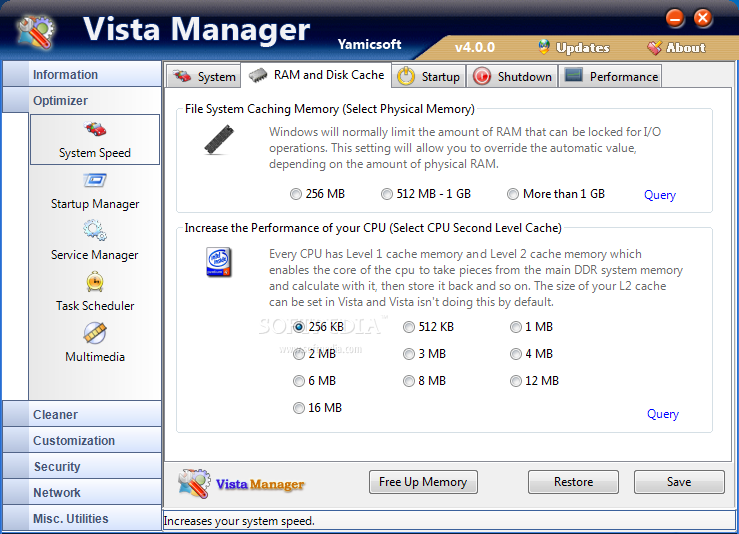Screen dimensions: 739x534
Task: Switch to the Startup tab
Action: (x=428, y=76)
